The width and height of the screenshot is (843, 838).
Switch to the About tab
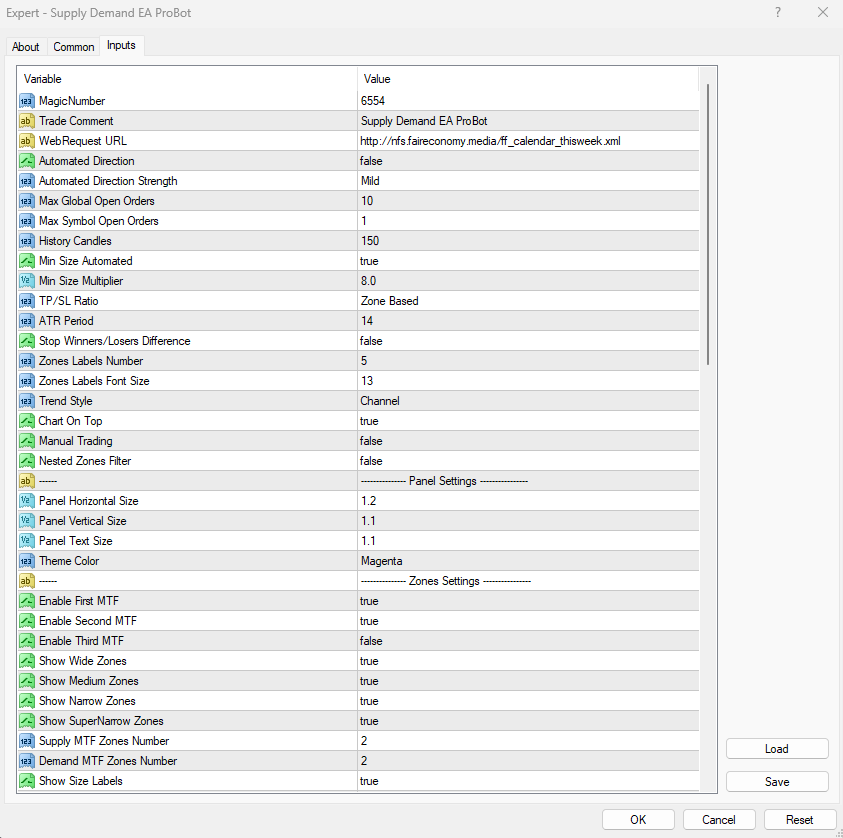(26, 47)
